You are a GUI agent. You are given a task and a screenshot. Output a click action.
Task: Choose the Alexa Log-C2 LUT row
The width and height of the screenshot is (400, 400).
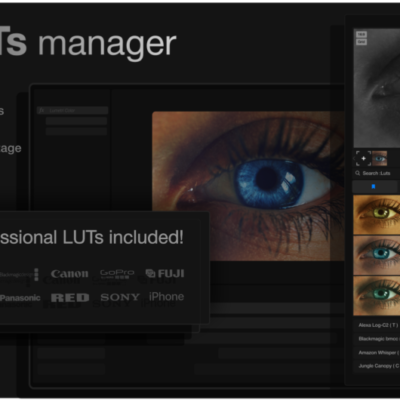coord(377,325)
